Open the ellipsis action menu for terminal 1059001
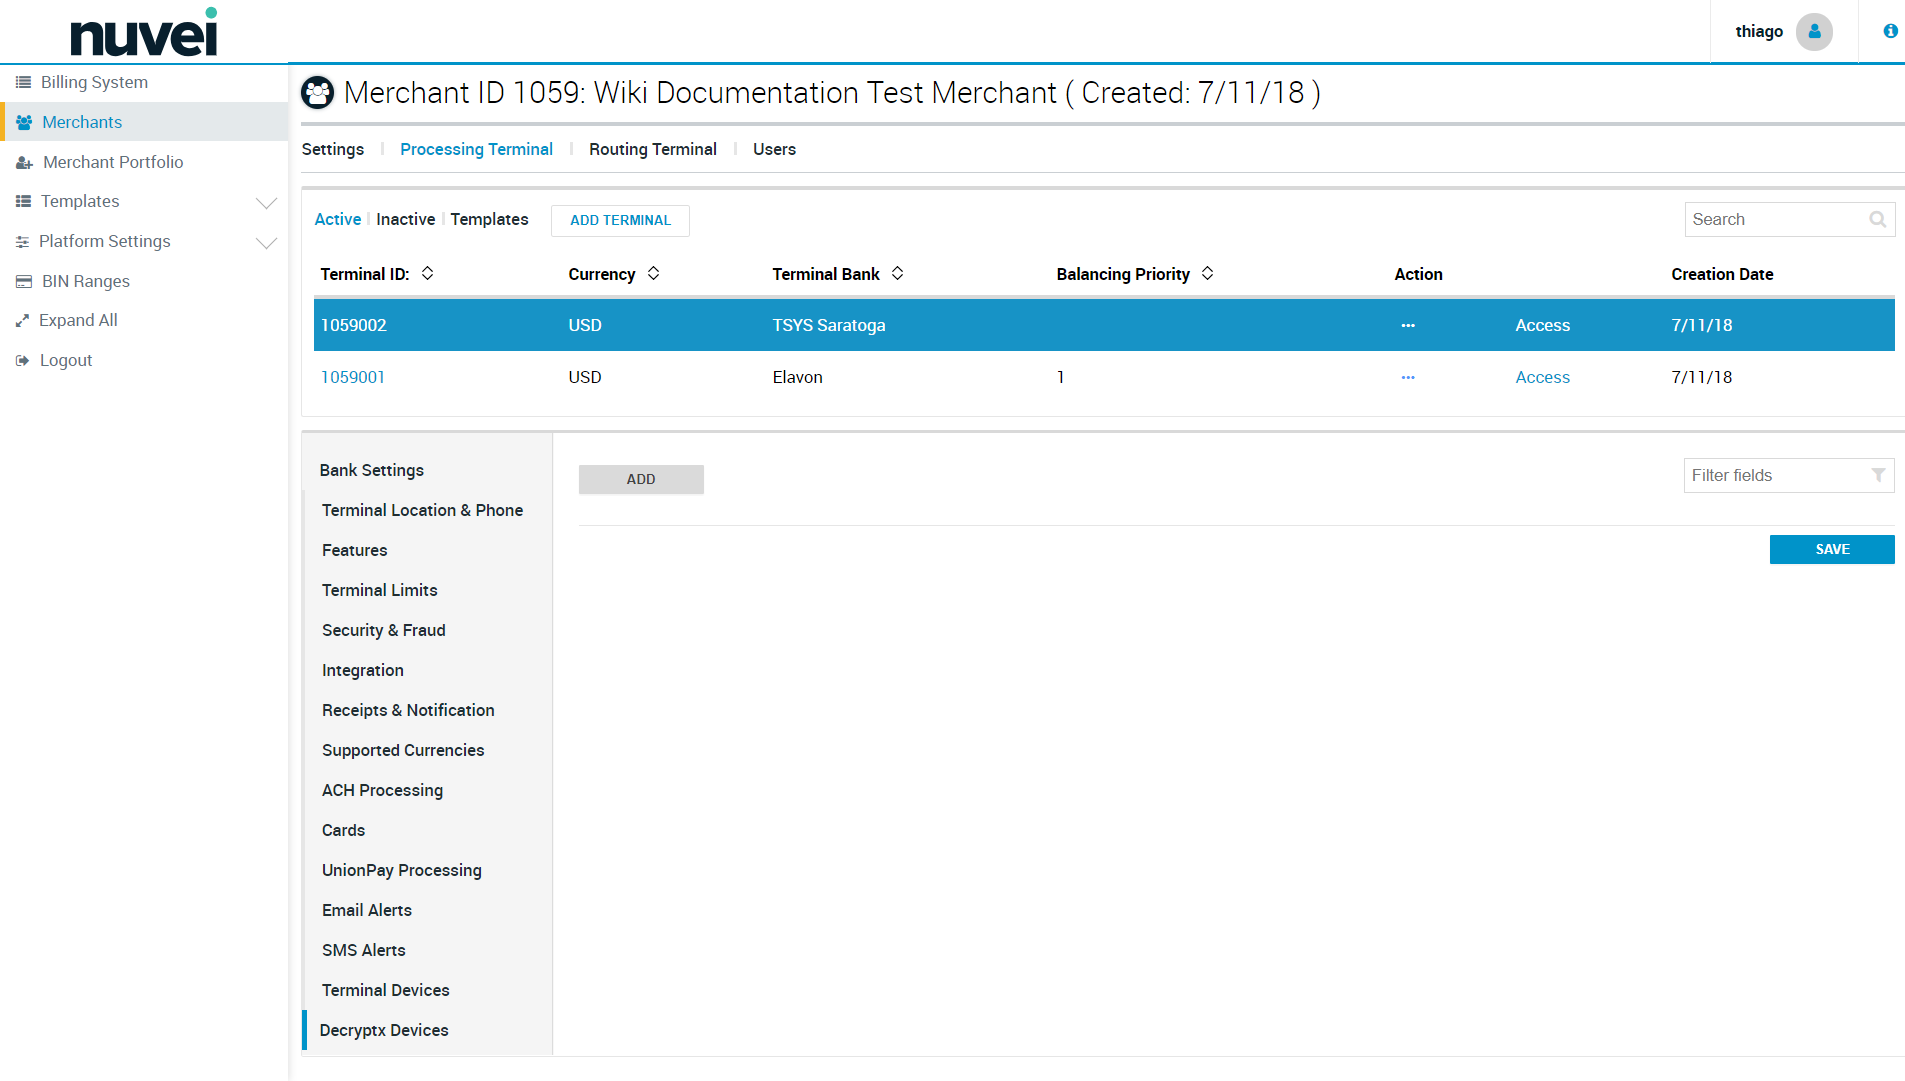Screen dimensions: 1905x1081 pos(1408,378)
